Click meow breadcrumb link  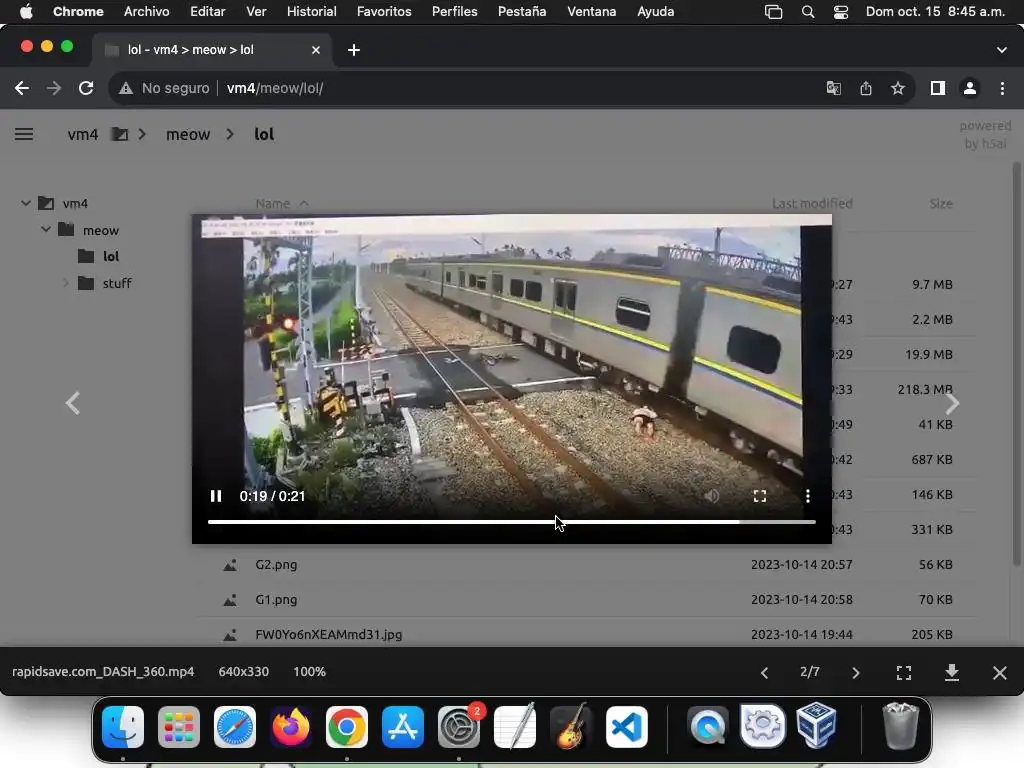pyautogui.click(x=188, y=134)
